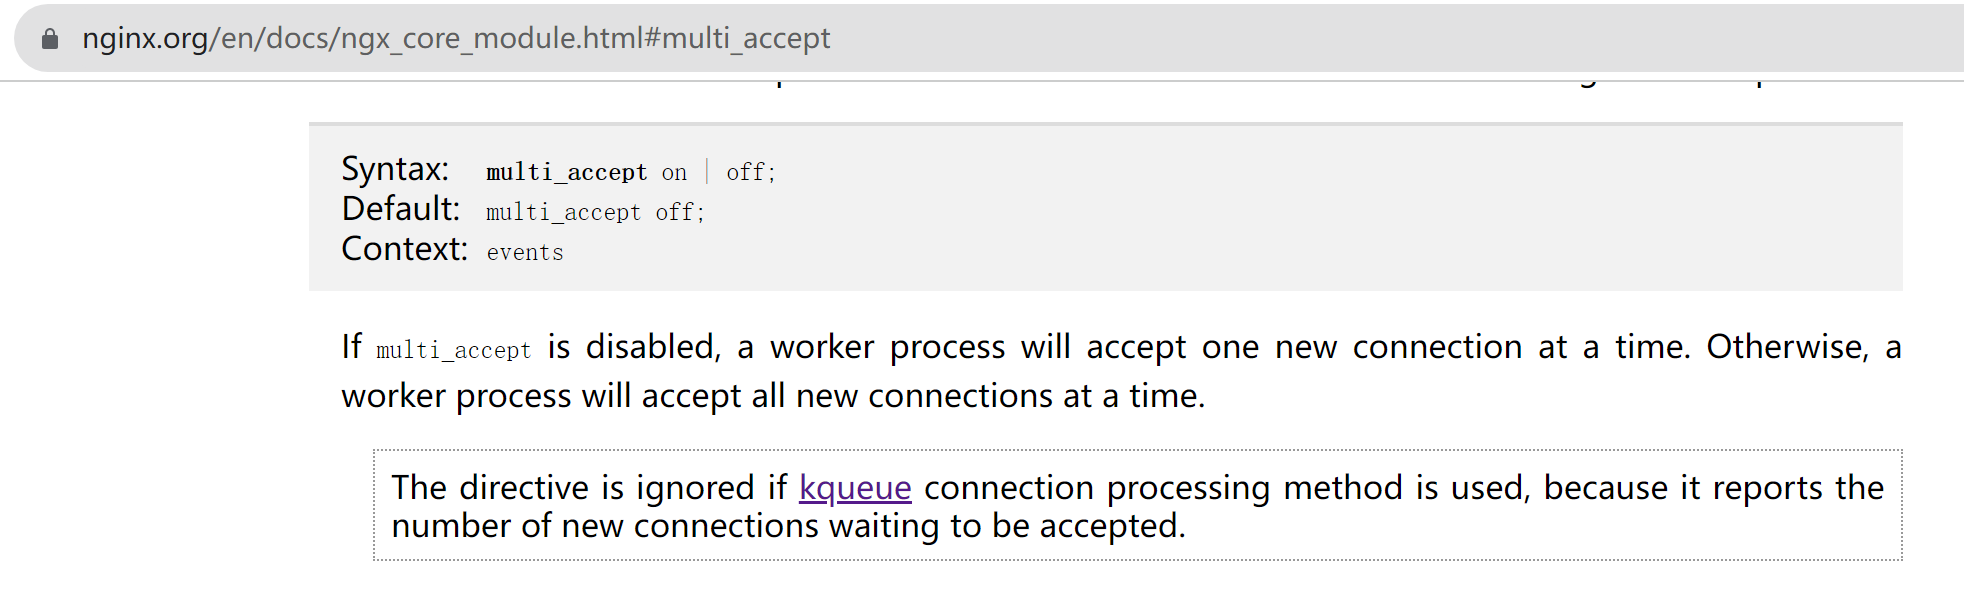Click the lock icon in address bar
This screenshot has width=1964, height=593.
coord(50,39)
